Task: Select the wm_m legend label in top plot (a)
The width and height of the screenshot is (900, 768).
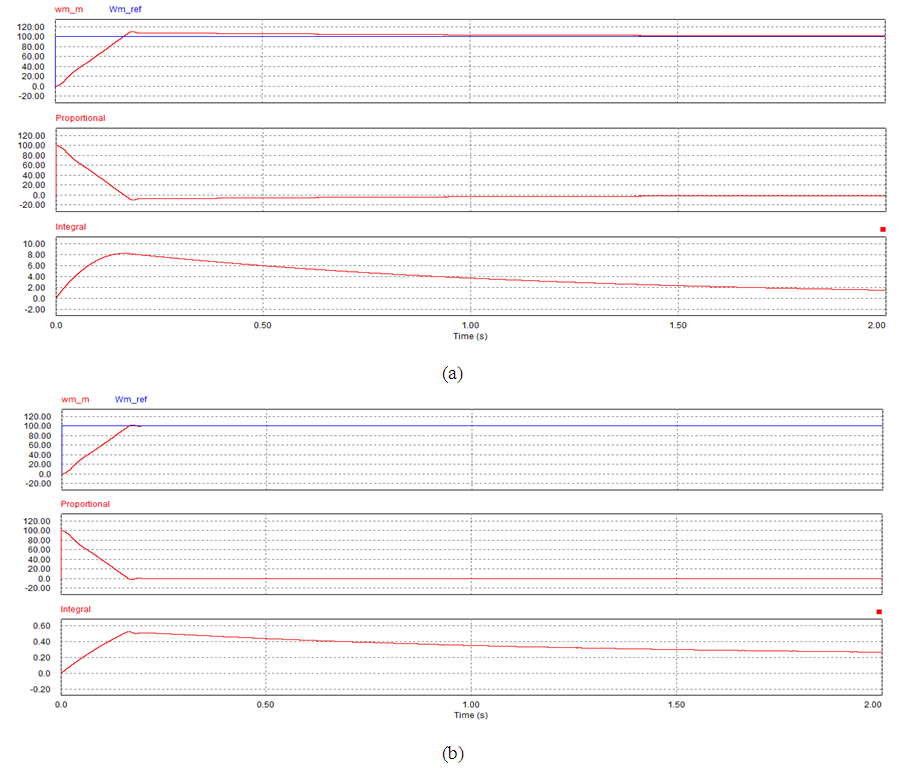Action: 69,8
